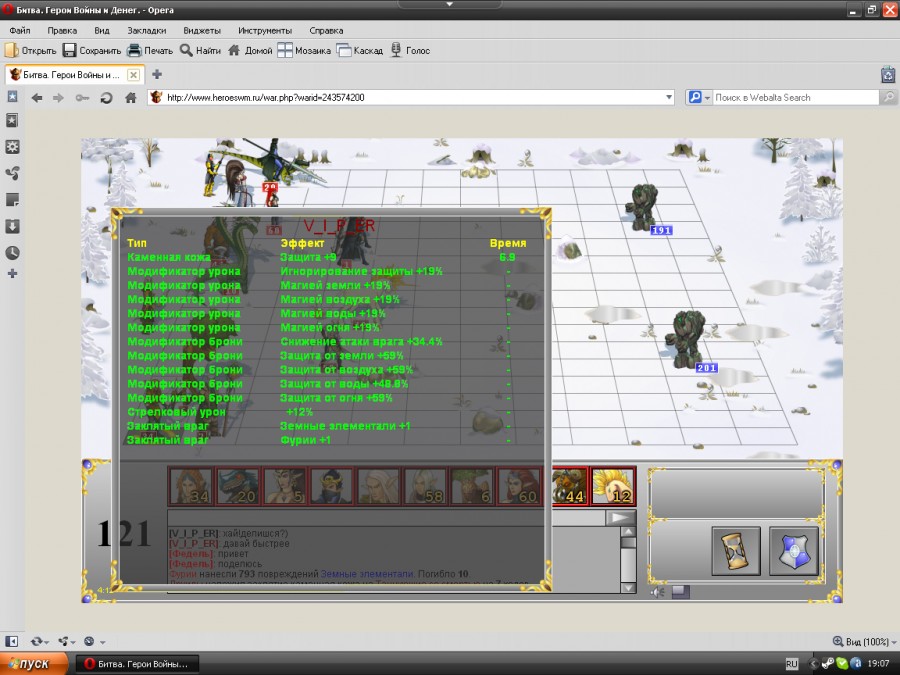Click the Найти toolbar button
Viewport: 900px width, 675px height.
[200, 51]
